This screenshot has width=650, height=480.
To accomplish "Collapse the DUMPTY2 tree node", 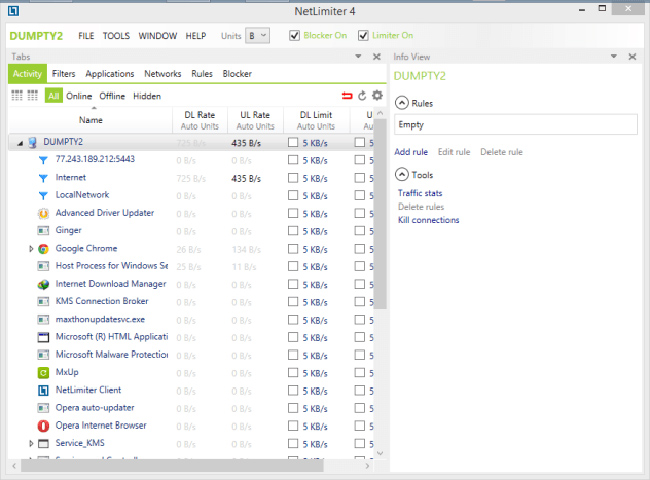I will pyautogui.click(x=20, y=143).
